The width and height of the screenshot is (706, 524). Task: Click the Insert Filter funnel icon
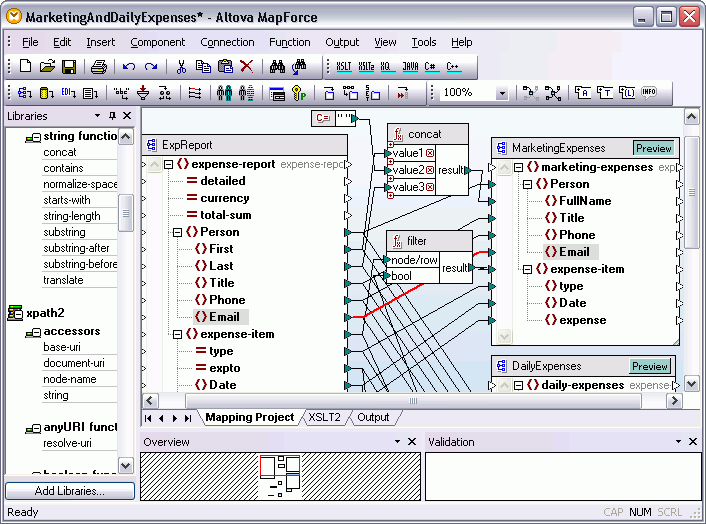pyautogui.click(x=143, y=93)
